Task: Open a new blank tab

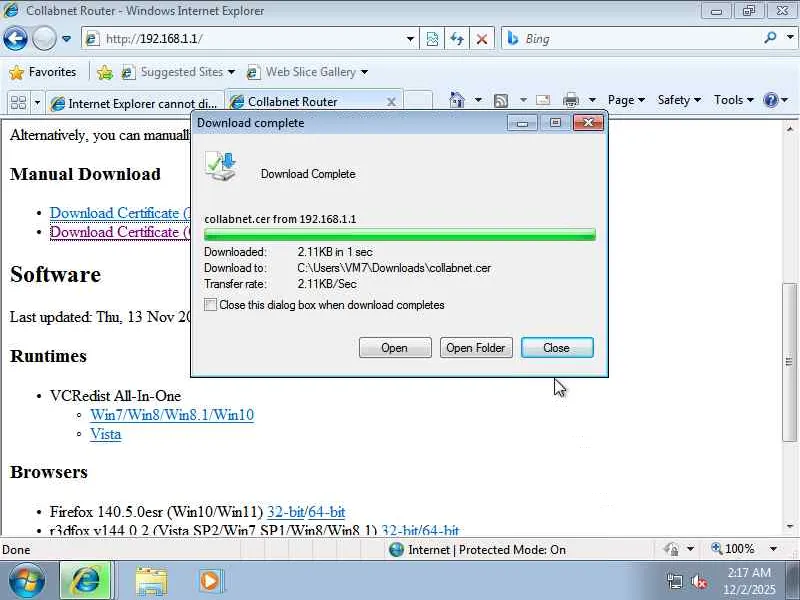Action: (x=419, y=101)
